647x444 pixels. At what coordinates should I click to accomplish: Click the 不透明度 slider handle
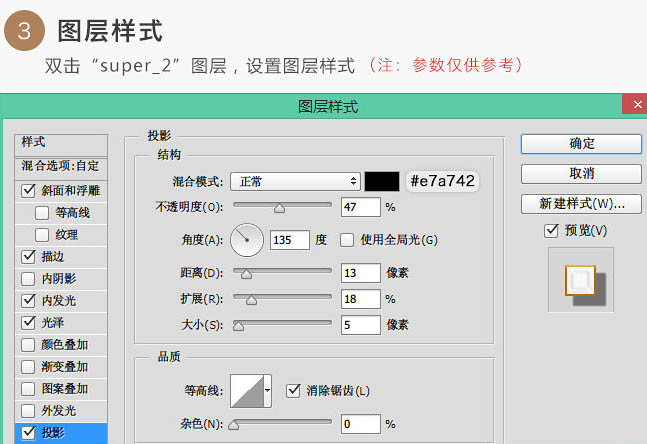coord(279,208)
